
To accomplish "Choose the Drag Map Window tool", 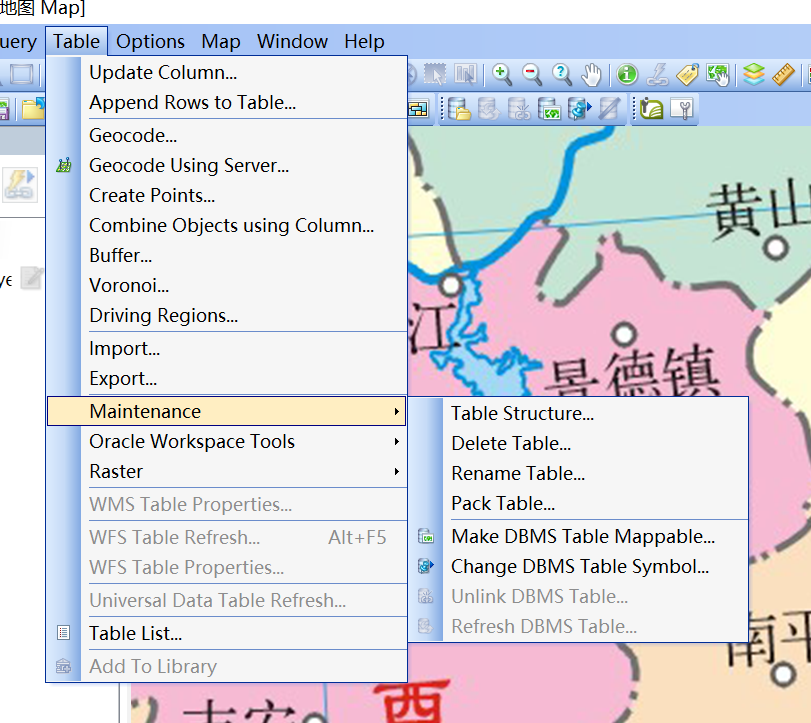I will 718,74.
